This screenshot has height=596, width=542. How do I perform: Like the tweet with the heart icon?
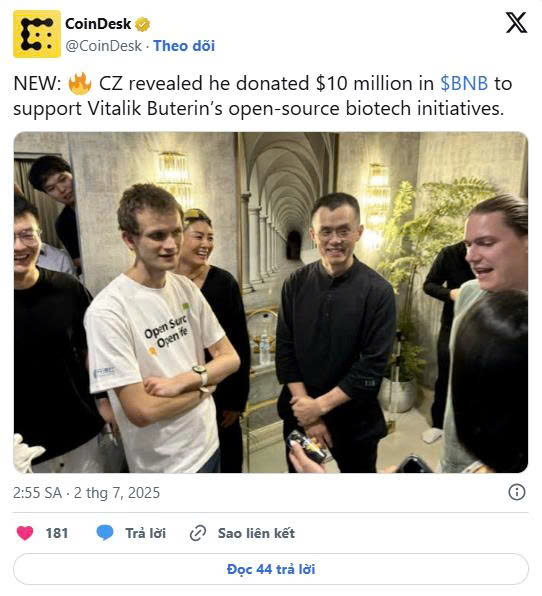click(x=25, y=533)
